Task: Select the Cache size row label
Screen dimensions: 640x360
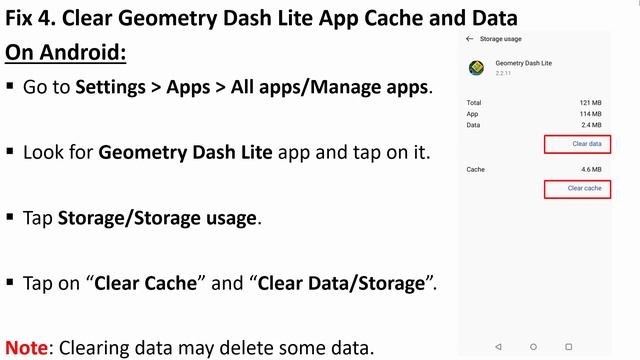Action: (476, 169)
